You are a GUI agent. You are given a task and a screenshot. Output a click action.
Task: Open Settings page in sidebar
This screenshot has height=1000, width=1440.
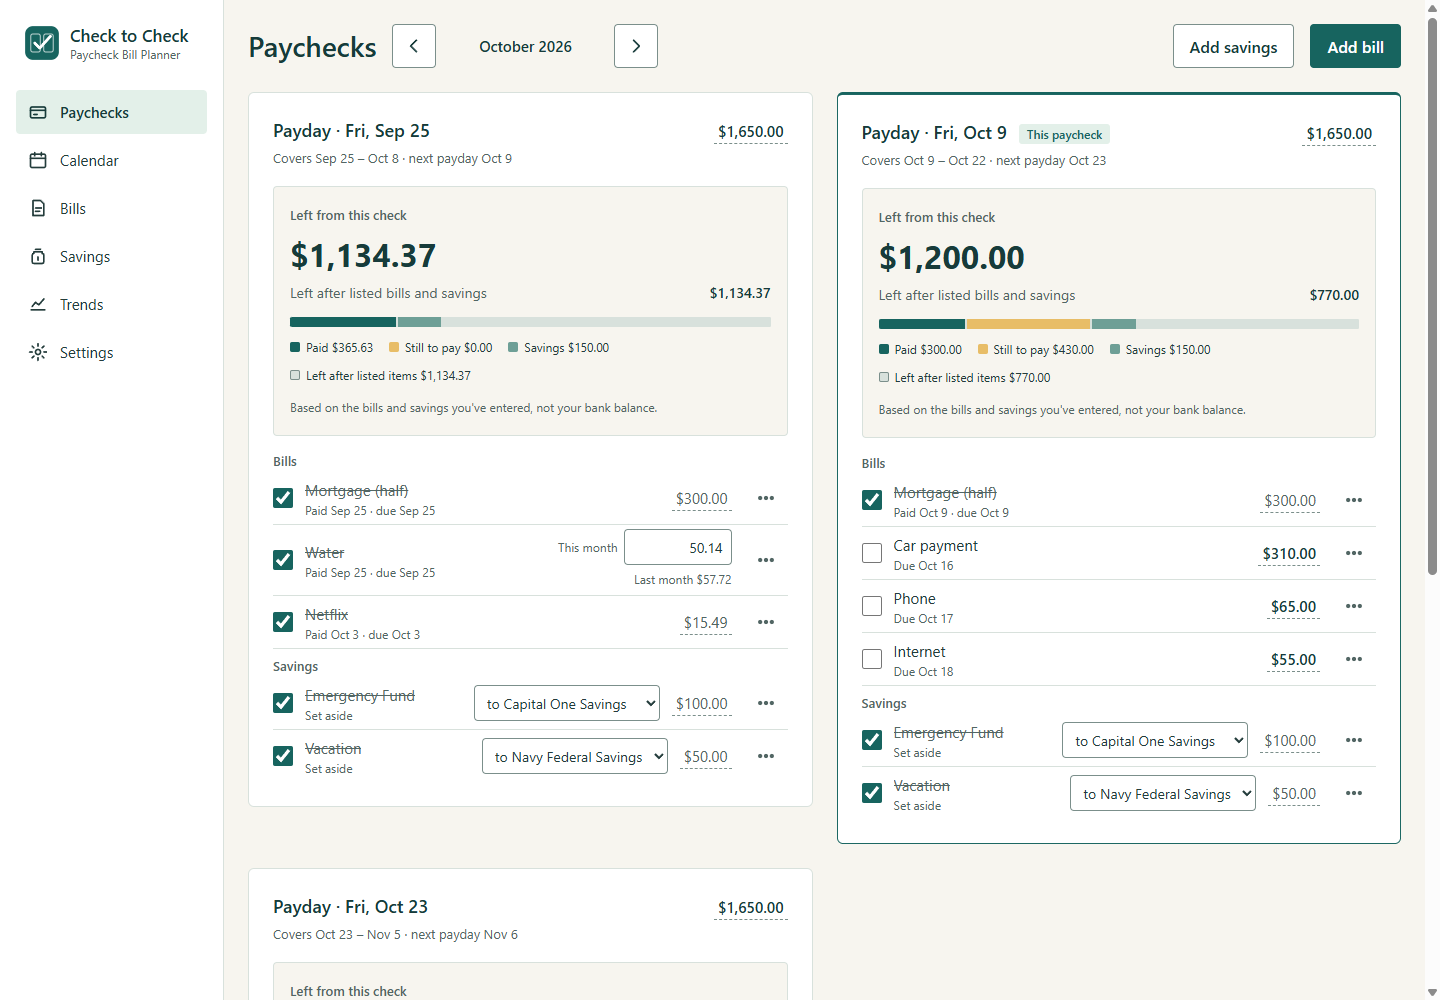pyautogui.click(x=111, y=352)
